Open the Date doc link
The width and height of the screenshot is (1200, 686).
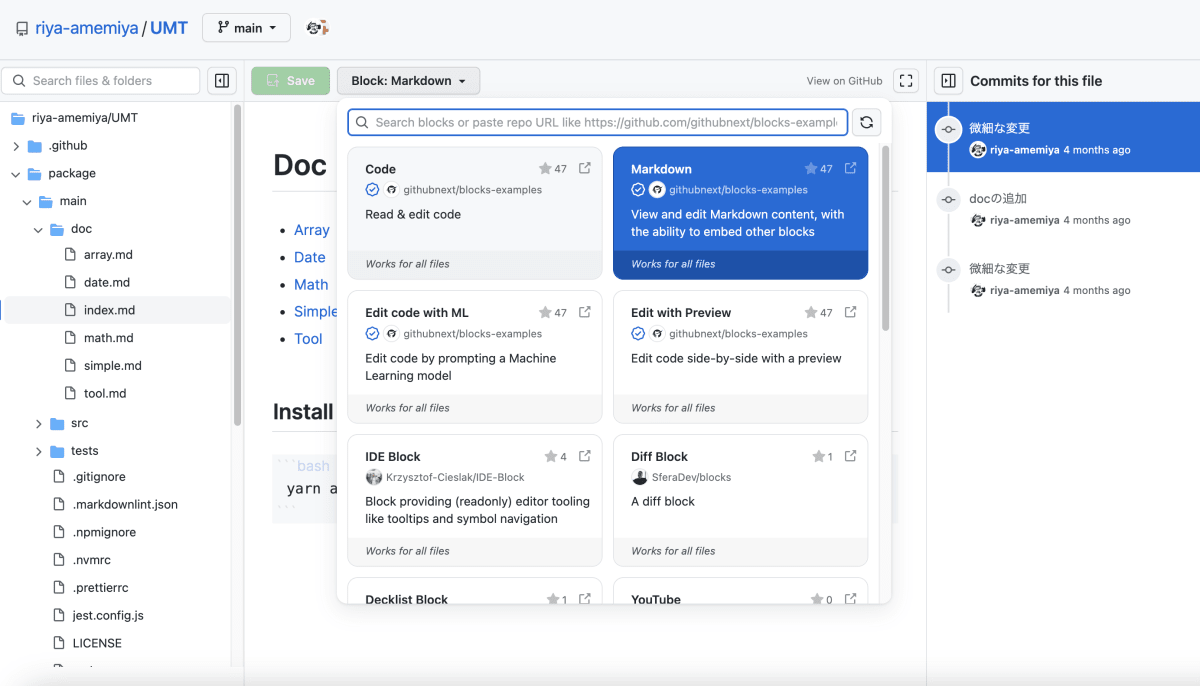[x=310, y=257]
